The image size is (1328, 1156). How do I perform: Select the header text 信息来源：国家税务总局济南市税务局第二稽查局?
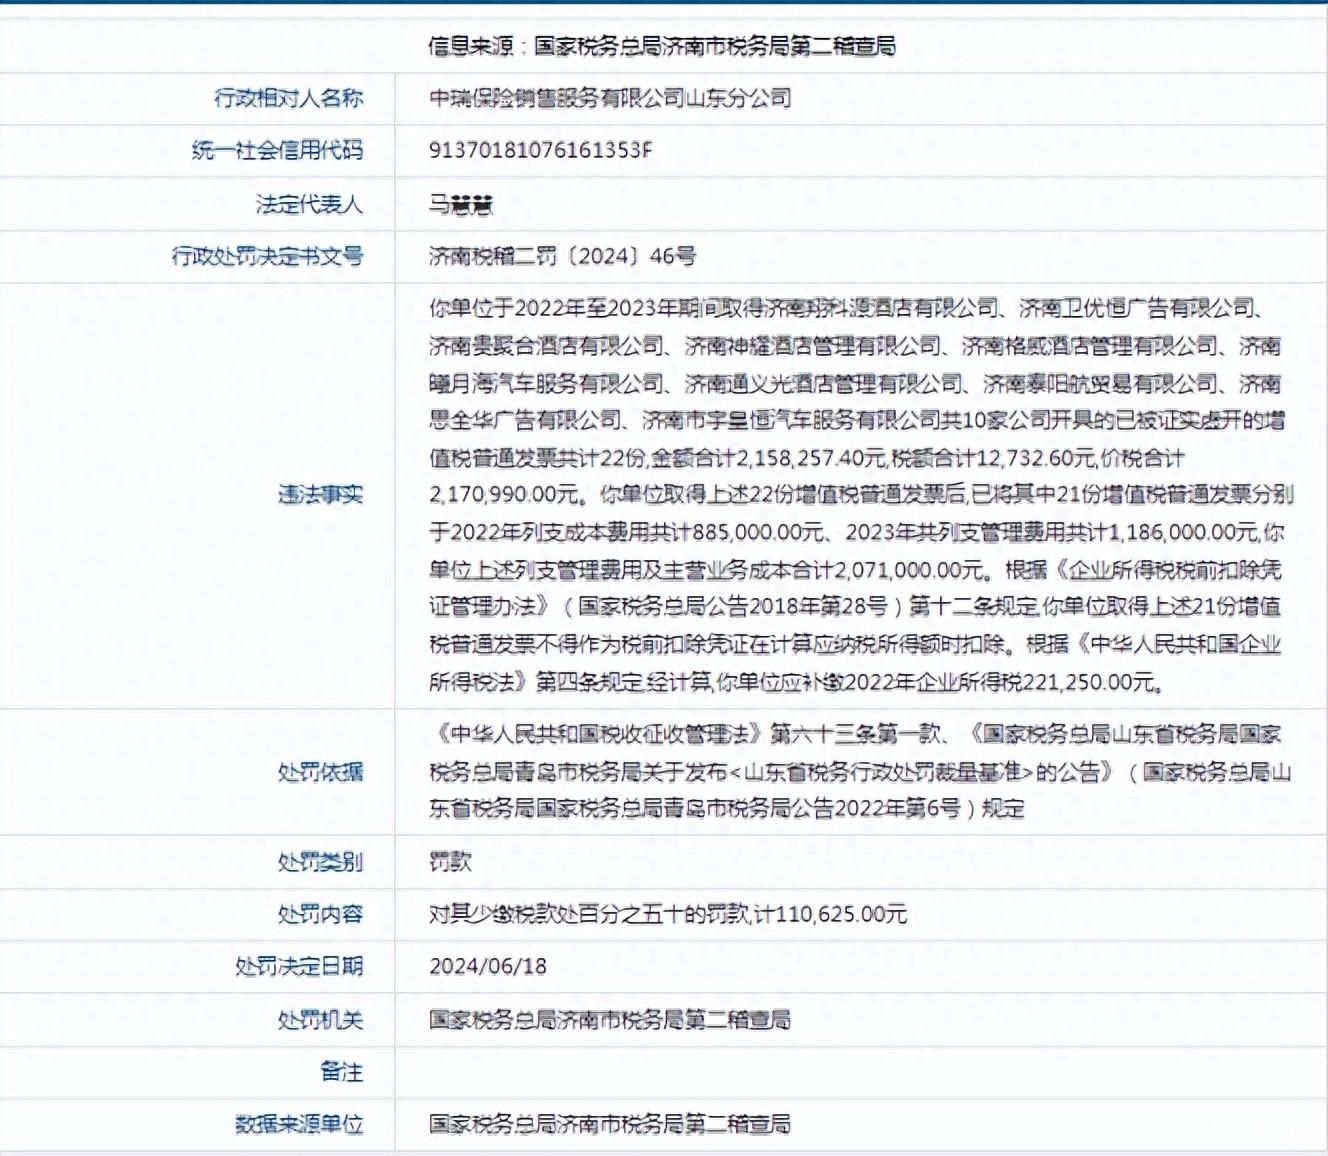pyautogui.click(x=662, y=46)
